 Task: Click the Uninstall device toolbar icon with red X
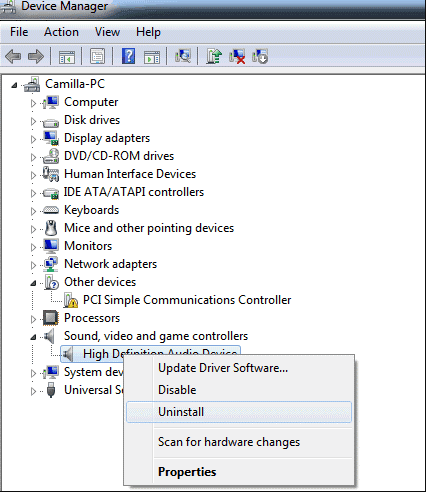tap(237, 56)
